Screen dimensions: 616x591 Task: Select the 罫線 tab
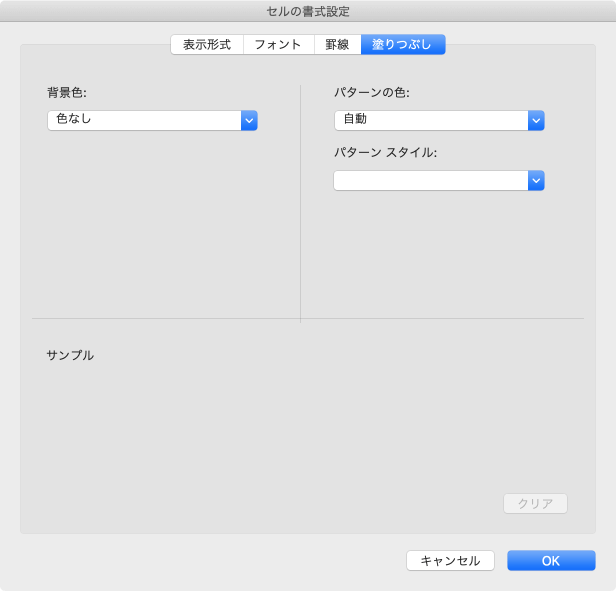(x=337, y=44)
